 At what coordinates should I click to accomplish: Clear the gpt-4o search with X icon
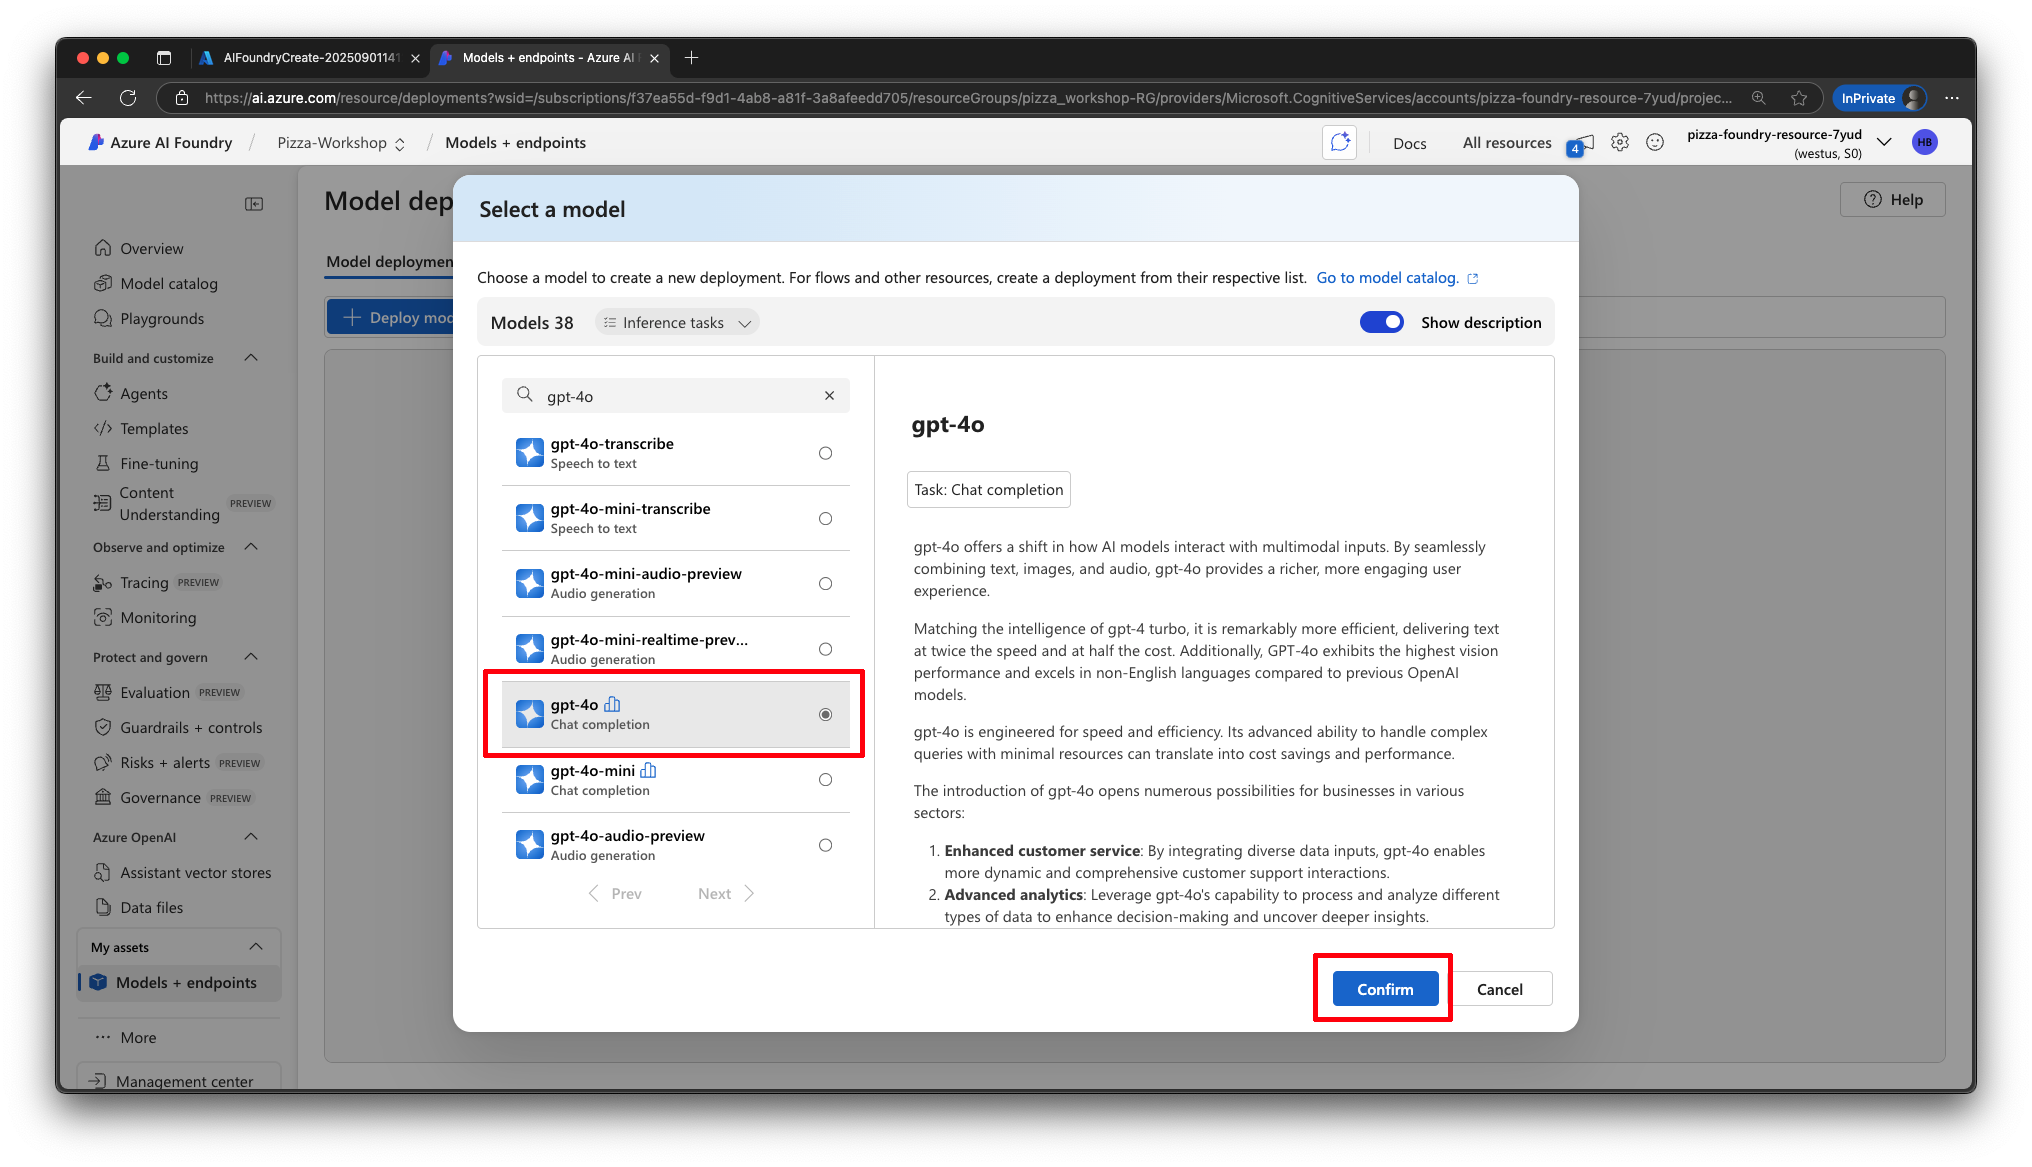[x=829, y=396]
